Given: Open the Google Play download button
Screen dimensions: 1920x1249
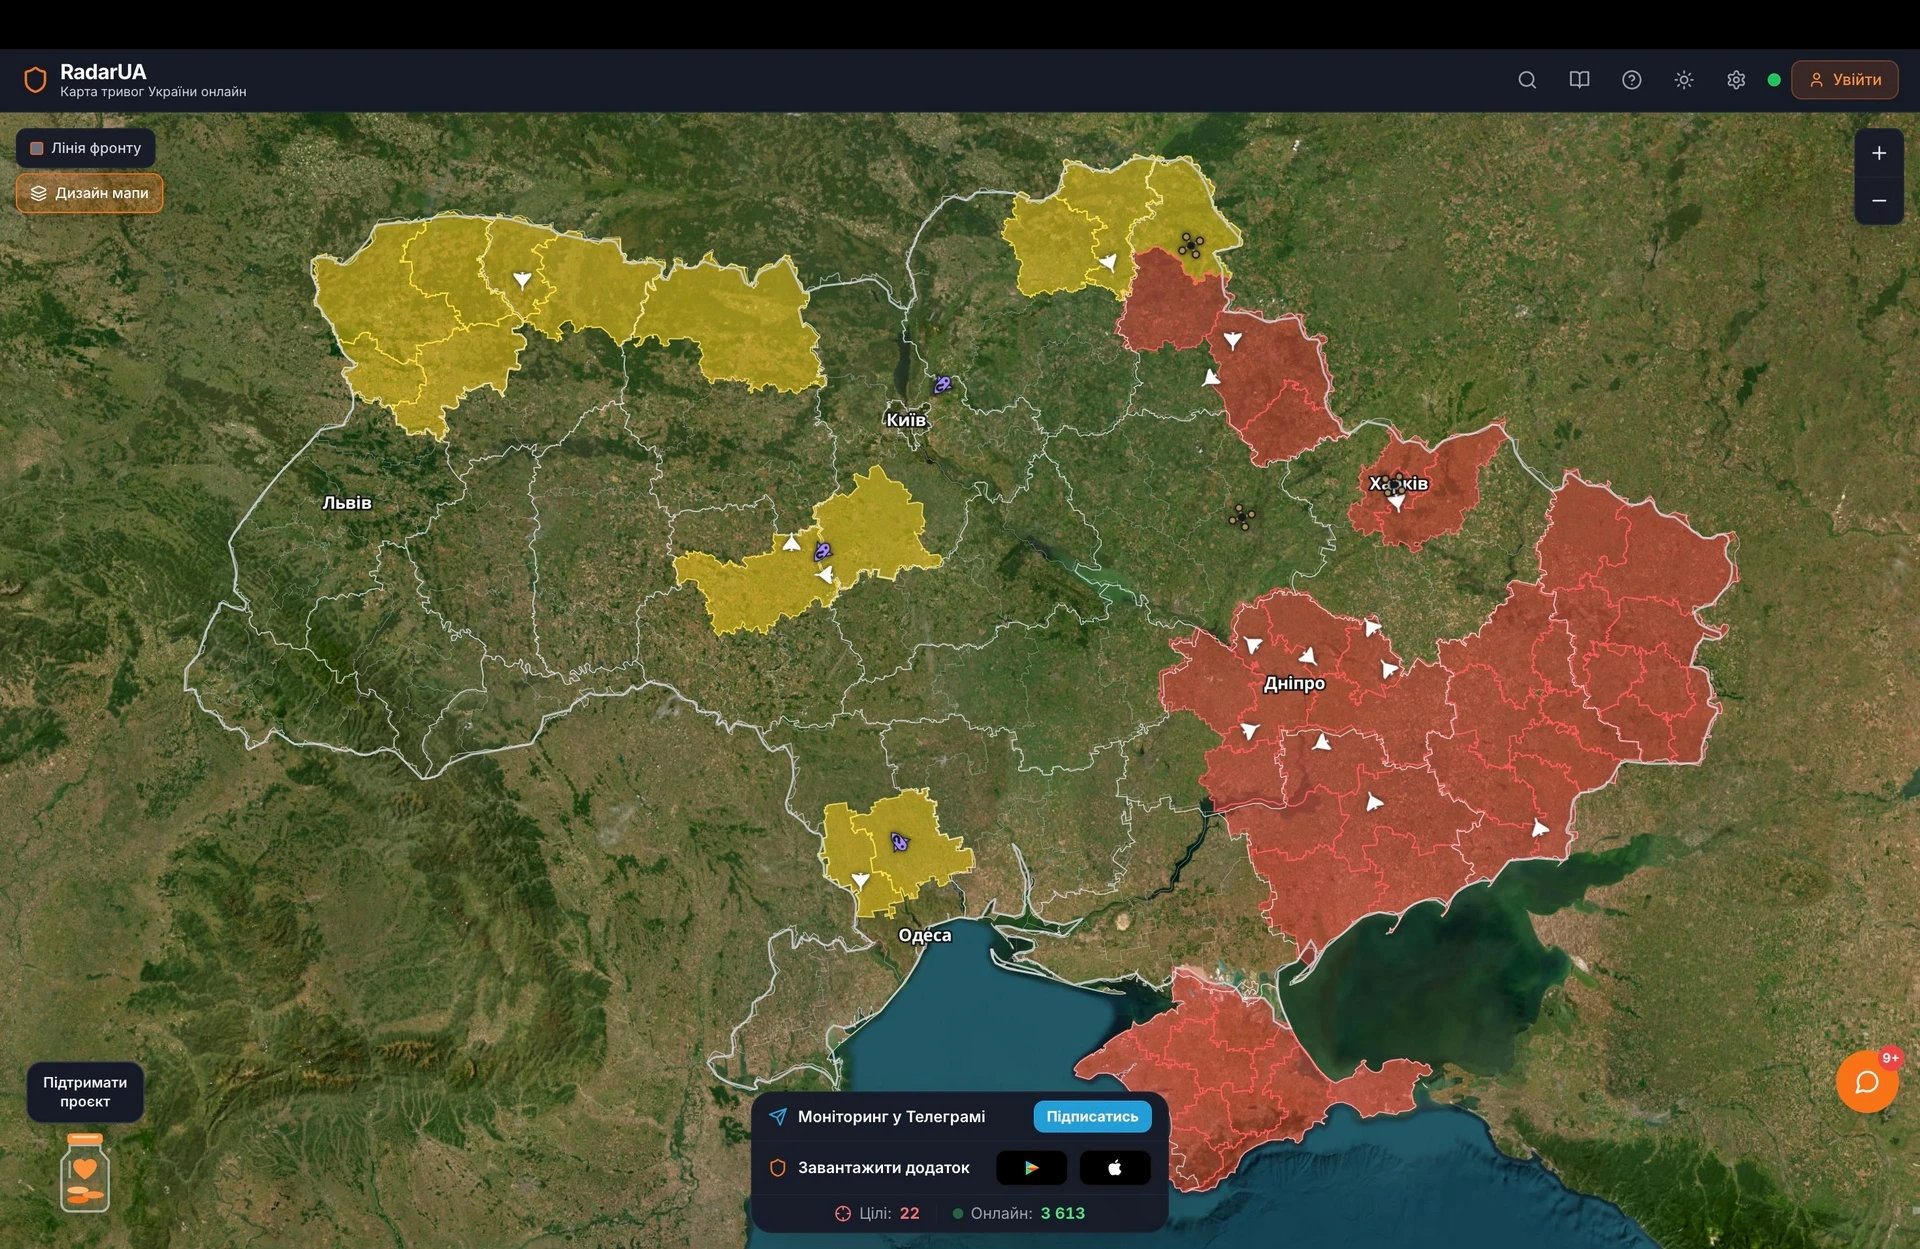Looking at the screenshot, I should [1031, 1167].
